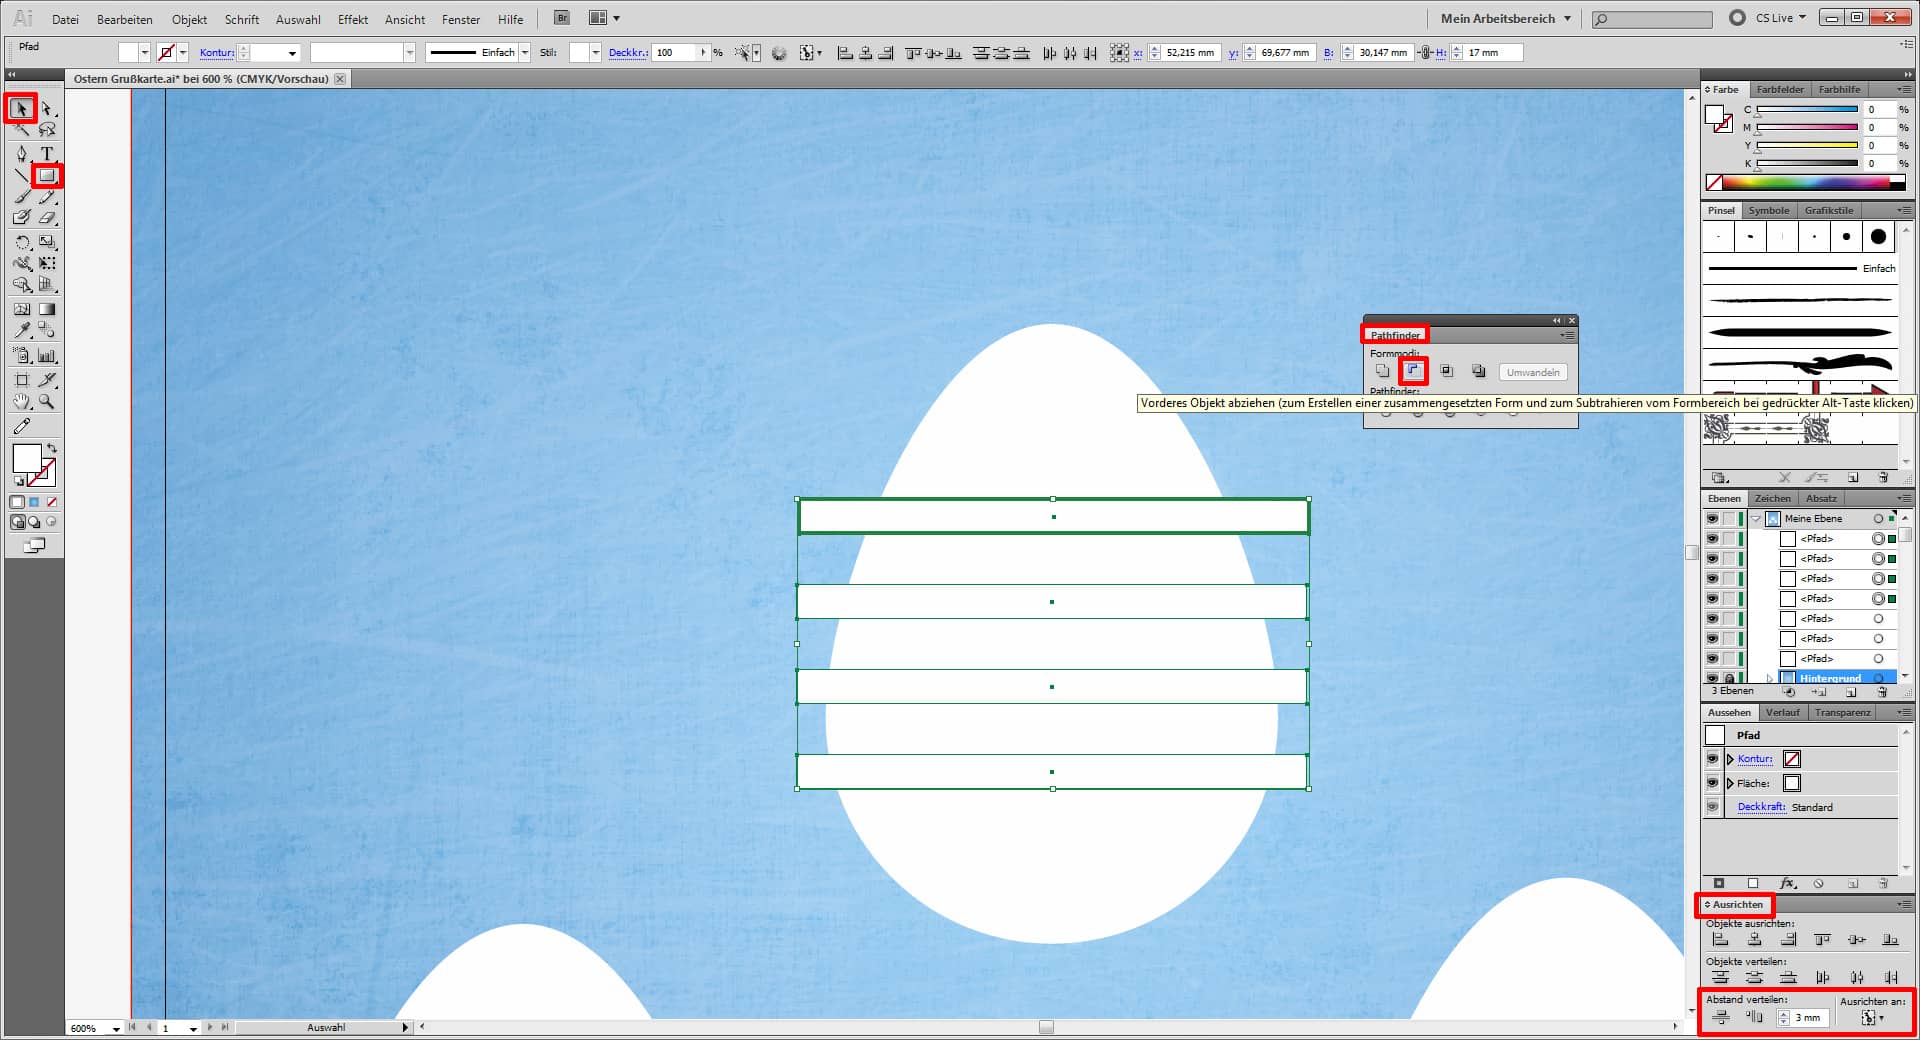Open the Mein Arbeitsbereich workspace dropdown

(1505, 18)
